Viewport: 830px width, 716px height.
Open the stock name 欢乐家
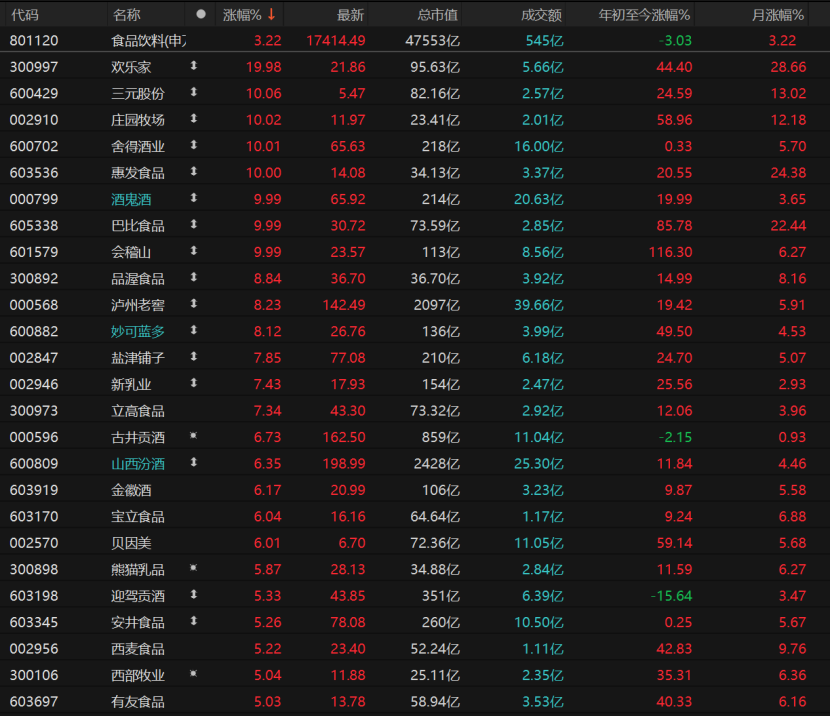click(131, 67)
